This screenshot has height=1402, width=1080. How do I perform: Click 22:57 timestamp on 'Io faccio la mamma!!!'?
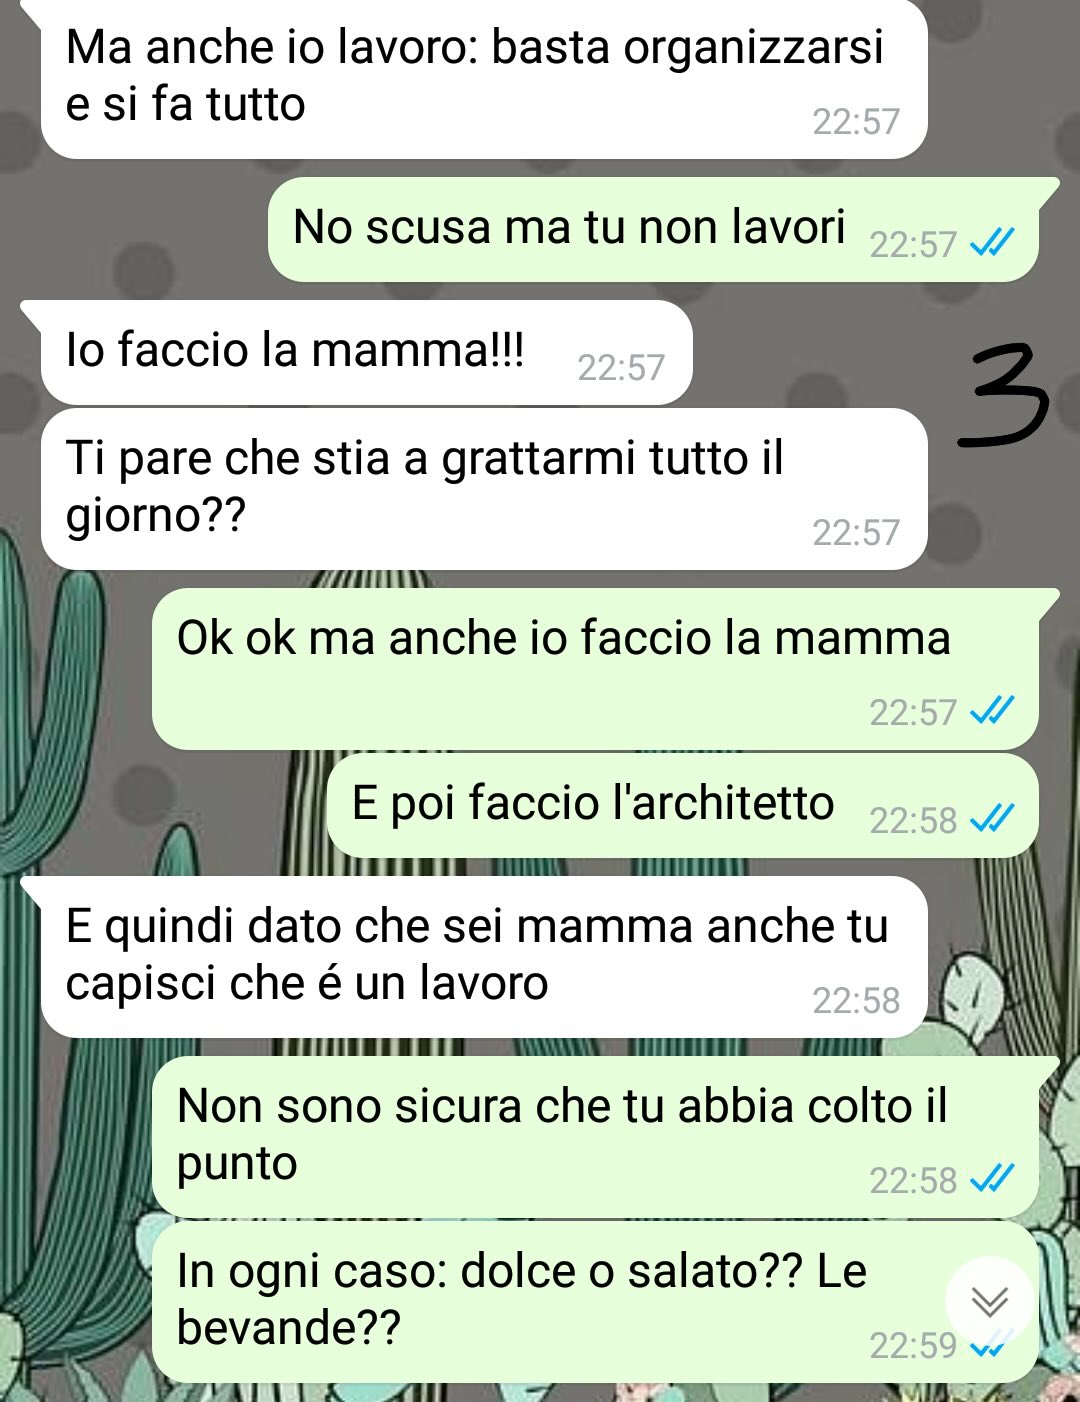pos(621,367)
